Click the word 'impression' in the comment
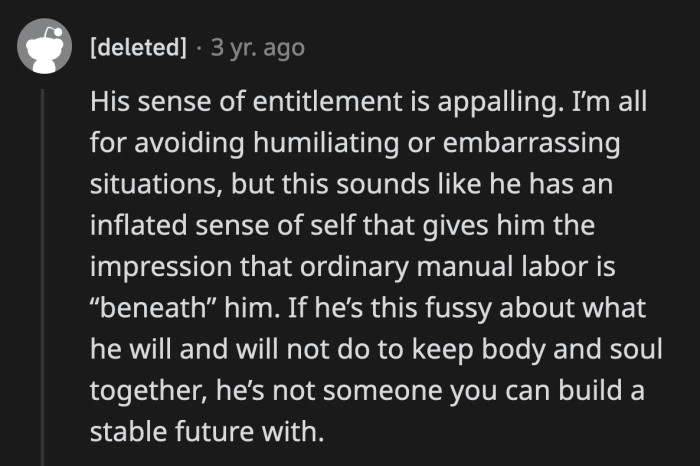The width and height of the screenshot is (700, 466). (x=161, y=268)
